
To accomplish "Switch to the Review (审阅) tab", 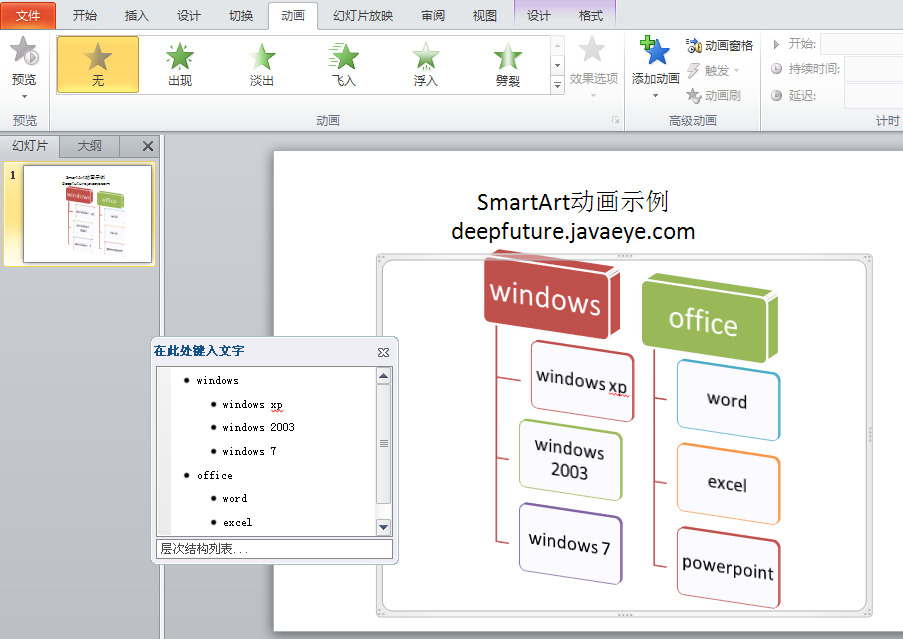I will [x=433, y=16].
